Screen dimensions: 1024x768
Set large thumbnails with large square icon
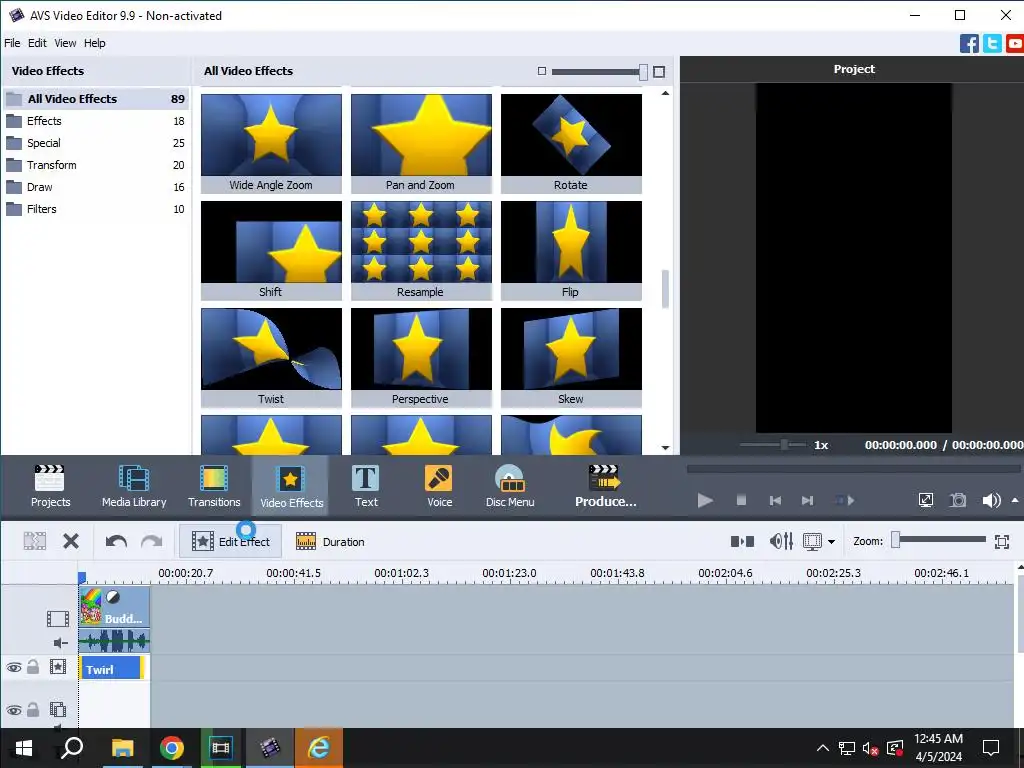click(x=659, y=71)
